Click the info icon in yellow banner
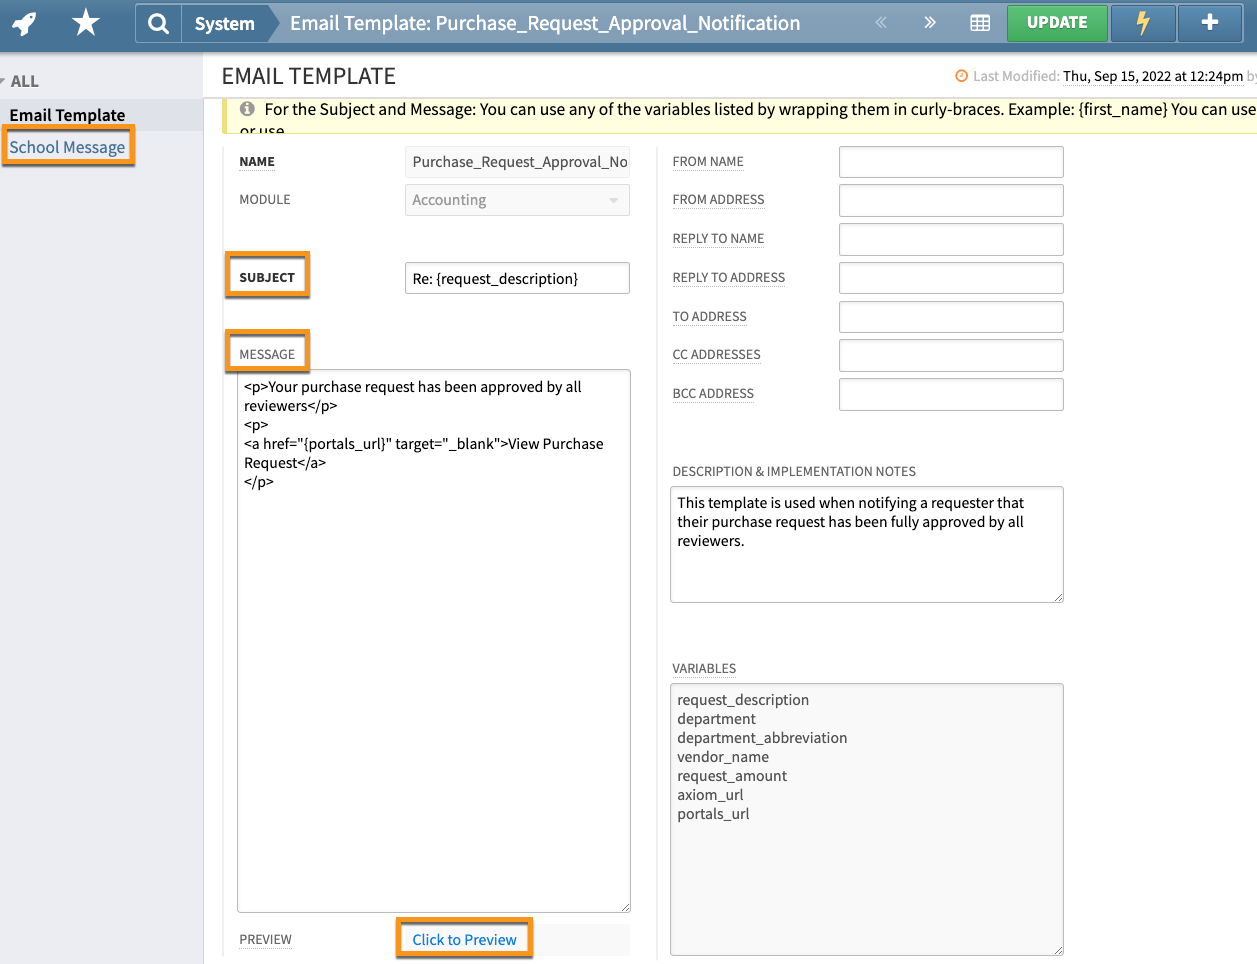The width and height of the screenshot is (1257, 964). [x=247, y=109]
